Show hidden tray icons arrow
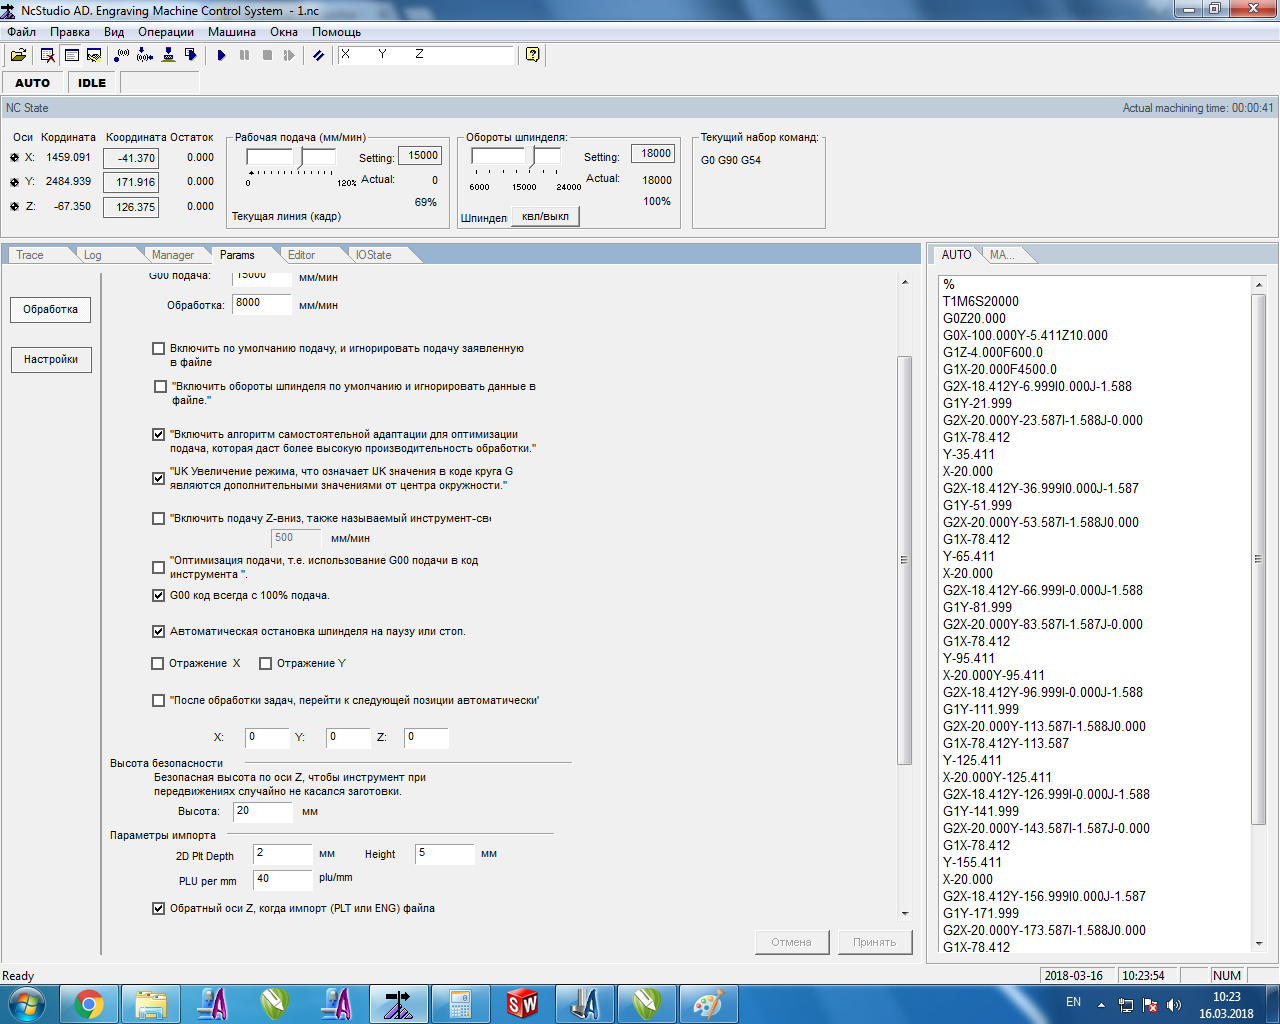Viewport: 1280px width, 1024px height. tap(1101, 1004)
